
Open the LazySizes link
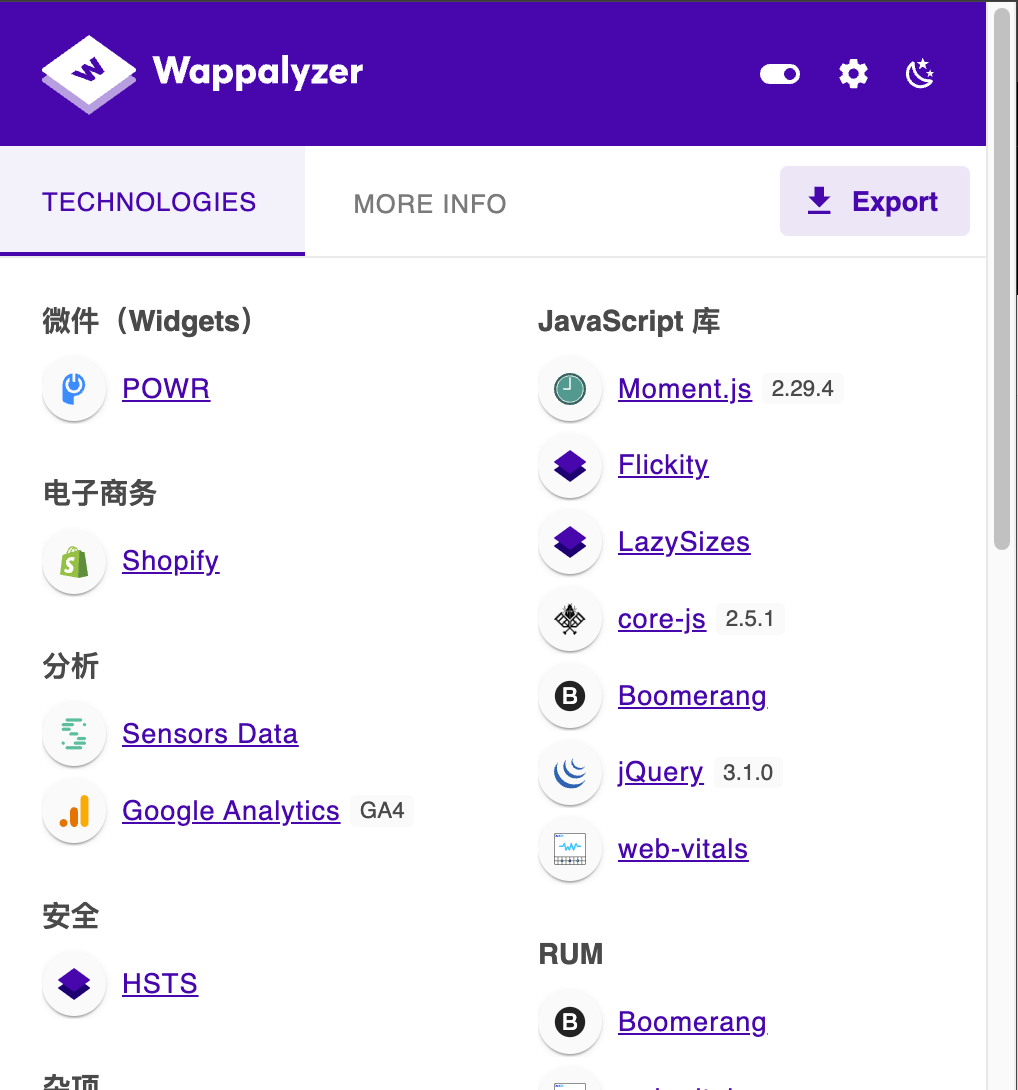pos(684,542)
